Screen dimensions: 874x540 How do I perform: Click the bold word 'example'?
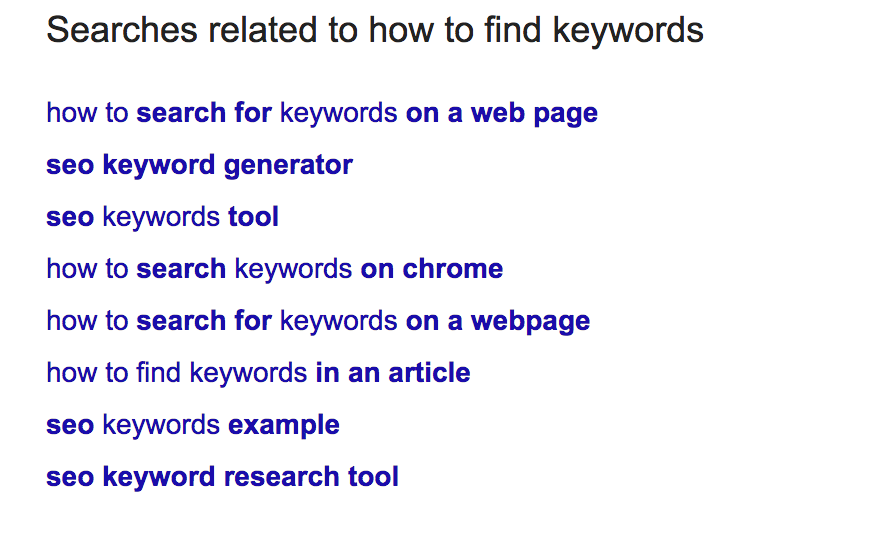pos(284,426)
